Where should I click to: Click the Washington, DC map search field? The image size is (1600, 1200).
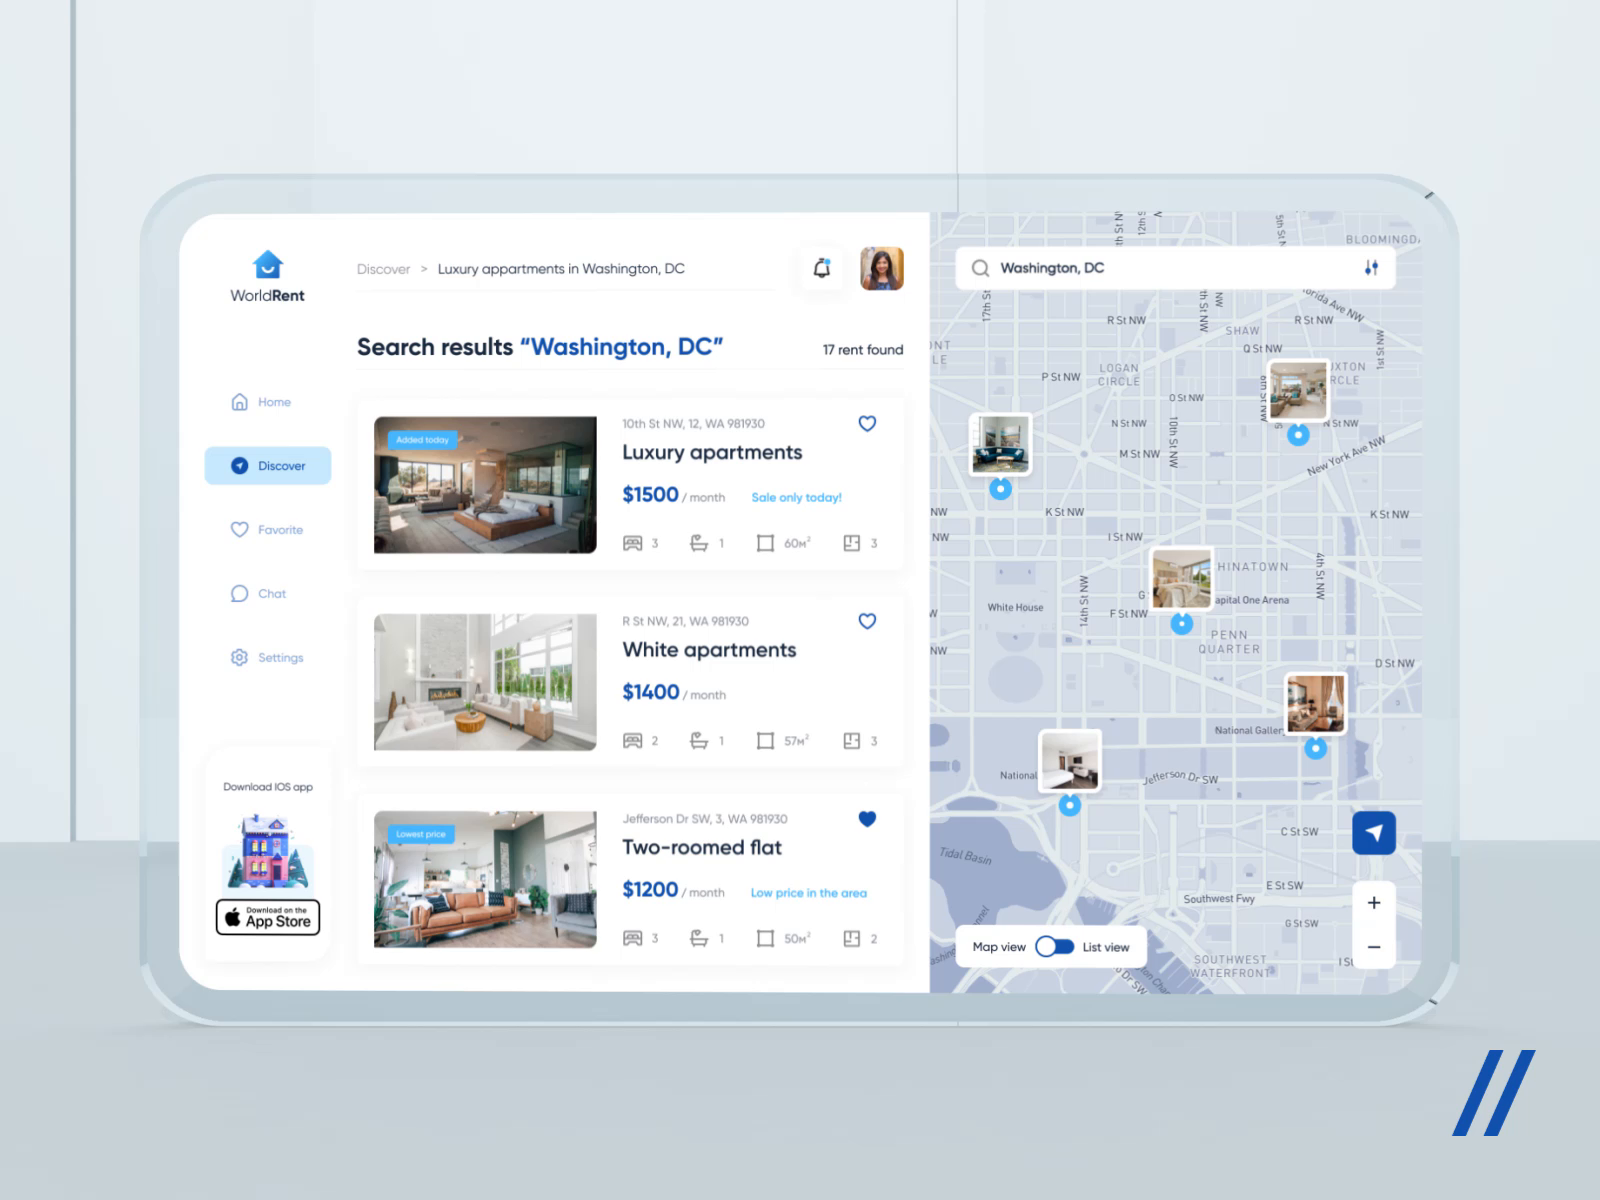click(x=1175, y=268)
